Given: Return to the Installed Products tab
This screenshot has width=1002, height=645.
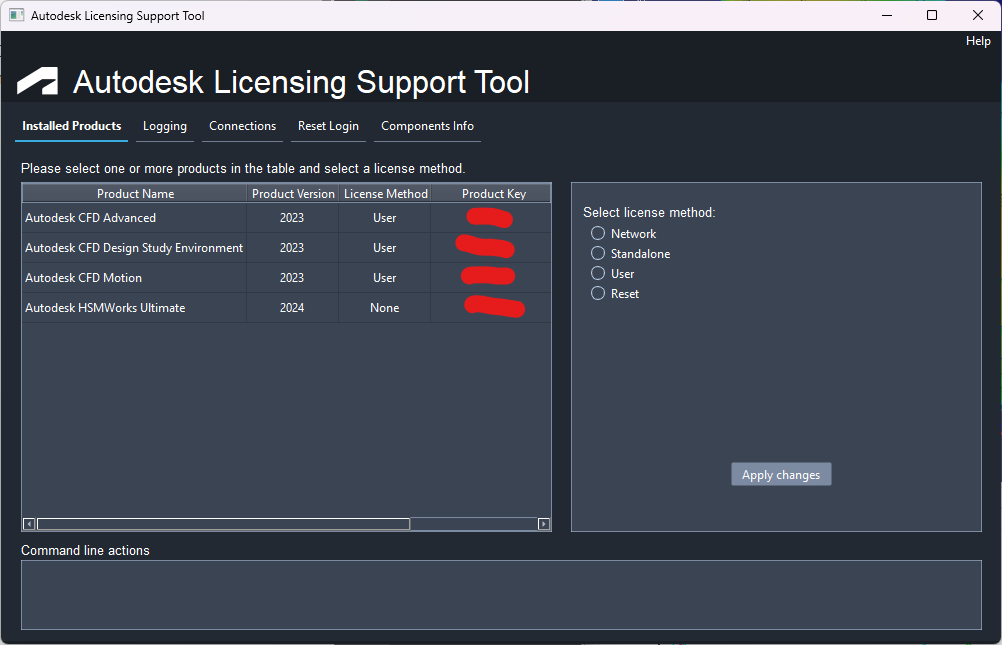Looking at the screenshot, I should [x=70, y=126].
